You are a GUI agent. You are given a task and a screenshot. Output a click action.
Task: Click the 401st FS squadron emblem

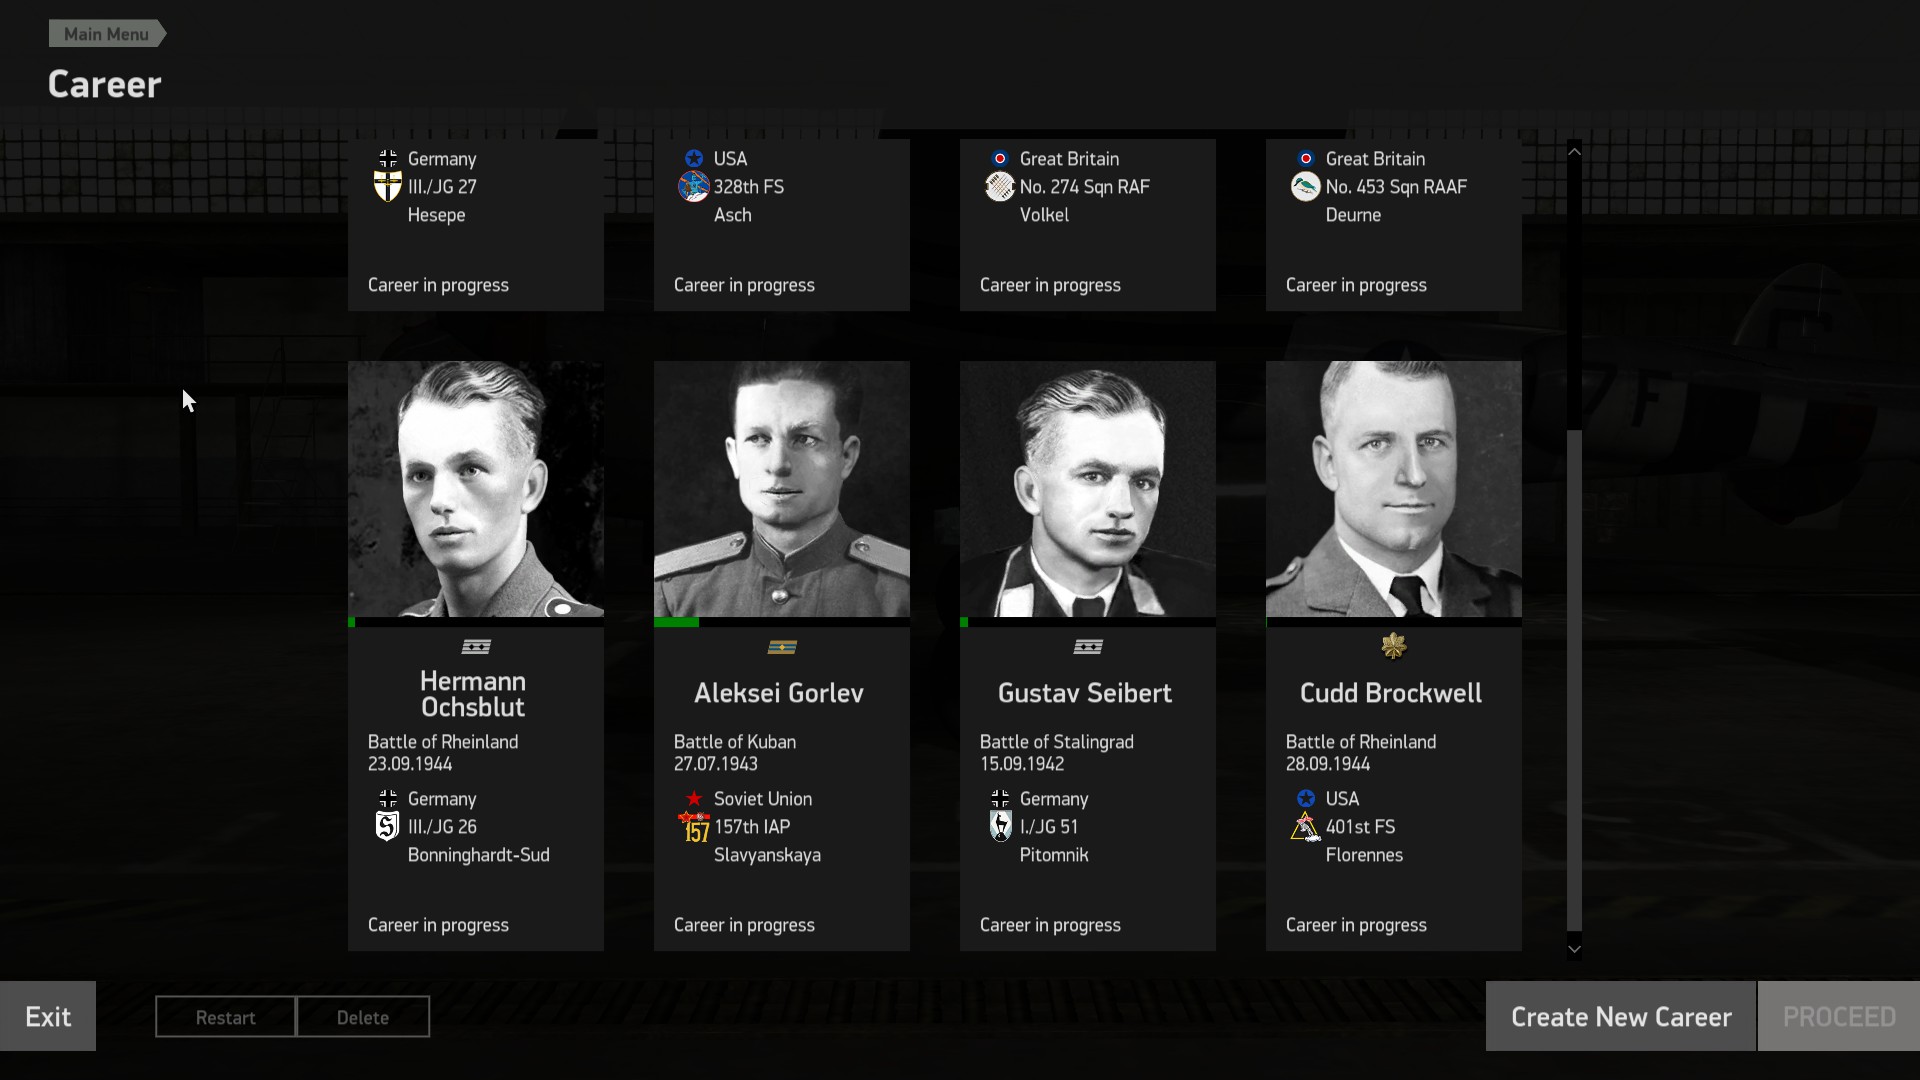(x=1306, y=827)
